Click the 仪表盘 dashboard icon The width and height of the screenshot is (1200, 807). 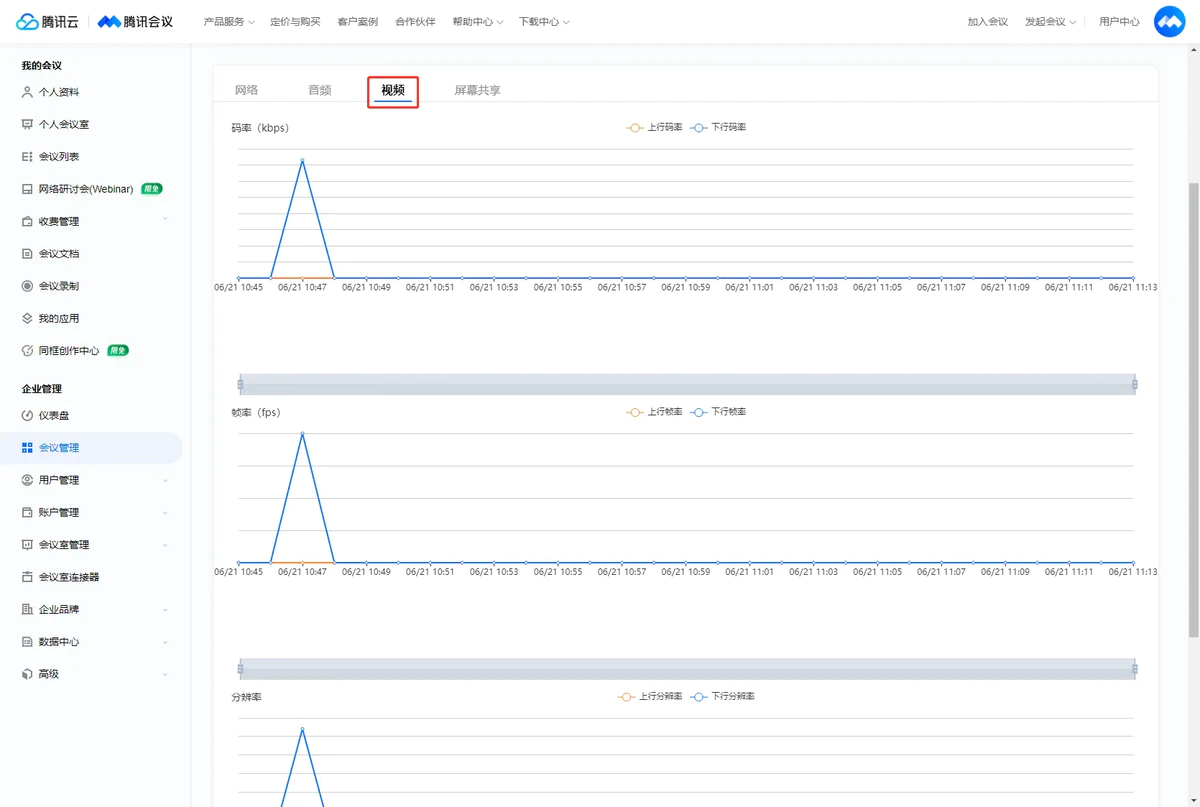(x=27, y=415)
